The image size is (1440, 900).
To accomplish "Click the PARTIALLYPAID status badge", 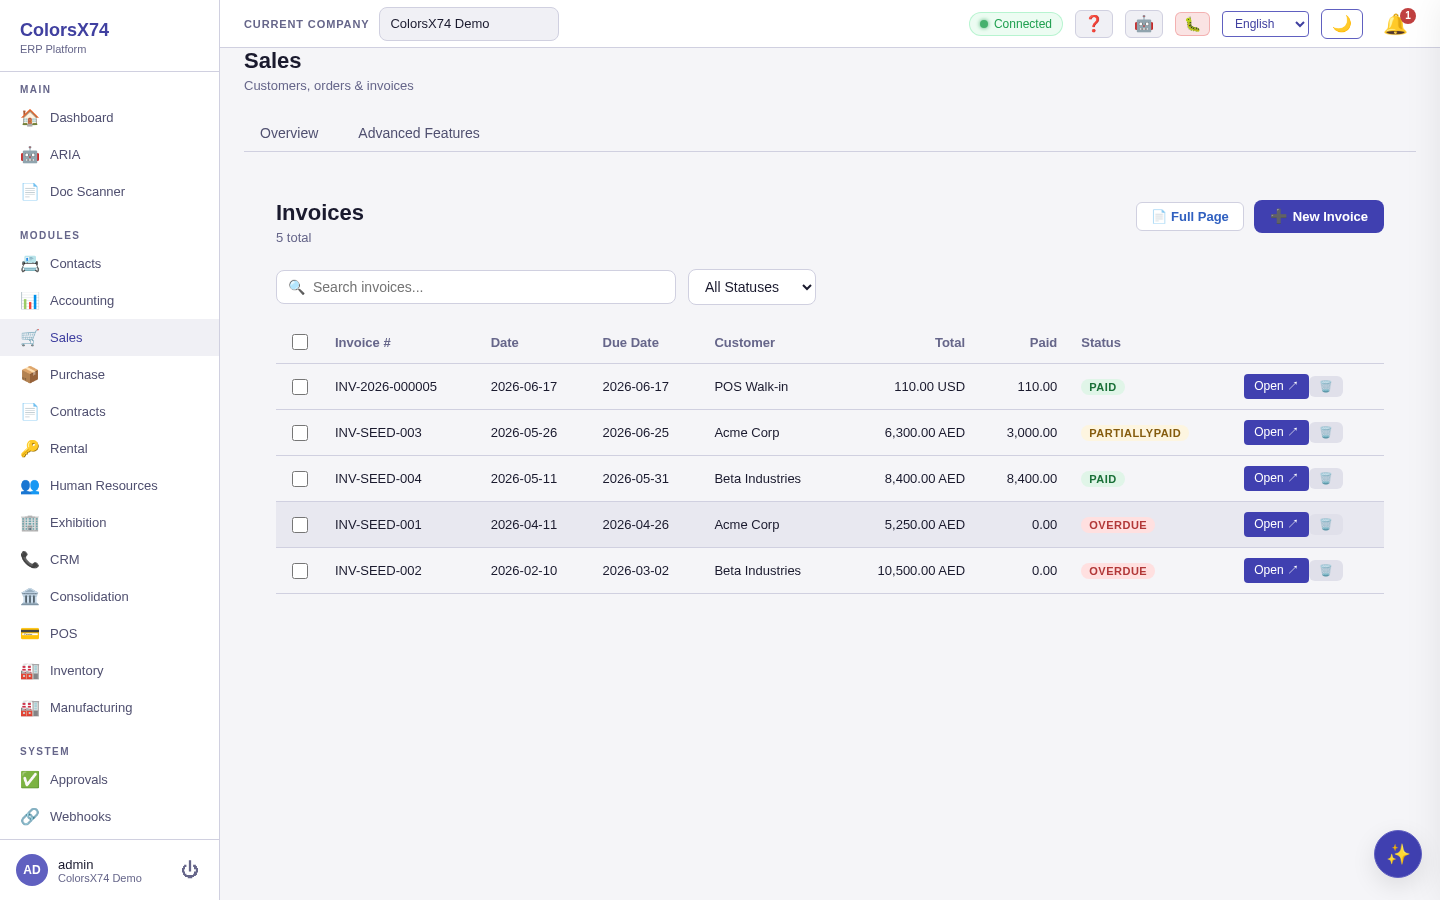I will coord(1135,433).
